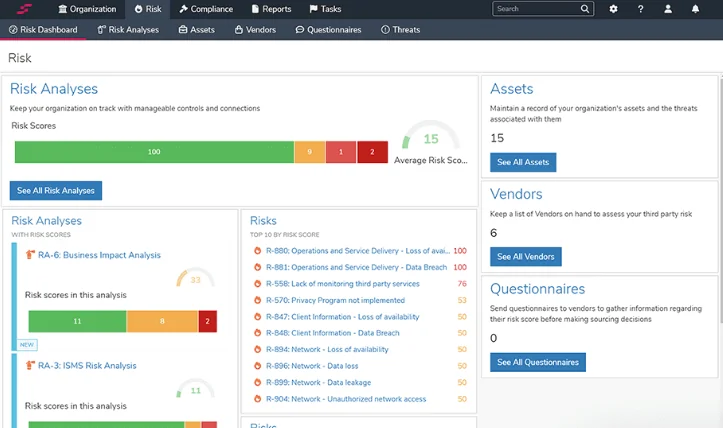
Task: Click the Average Risk Score gauge showing 15
Action: coord(431,135)
